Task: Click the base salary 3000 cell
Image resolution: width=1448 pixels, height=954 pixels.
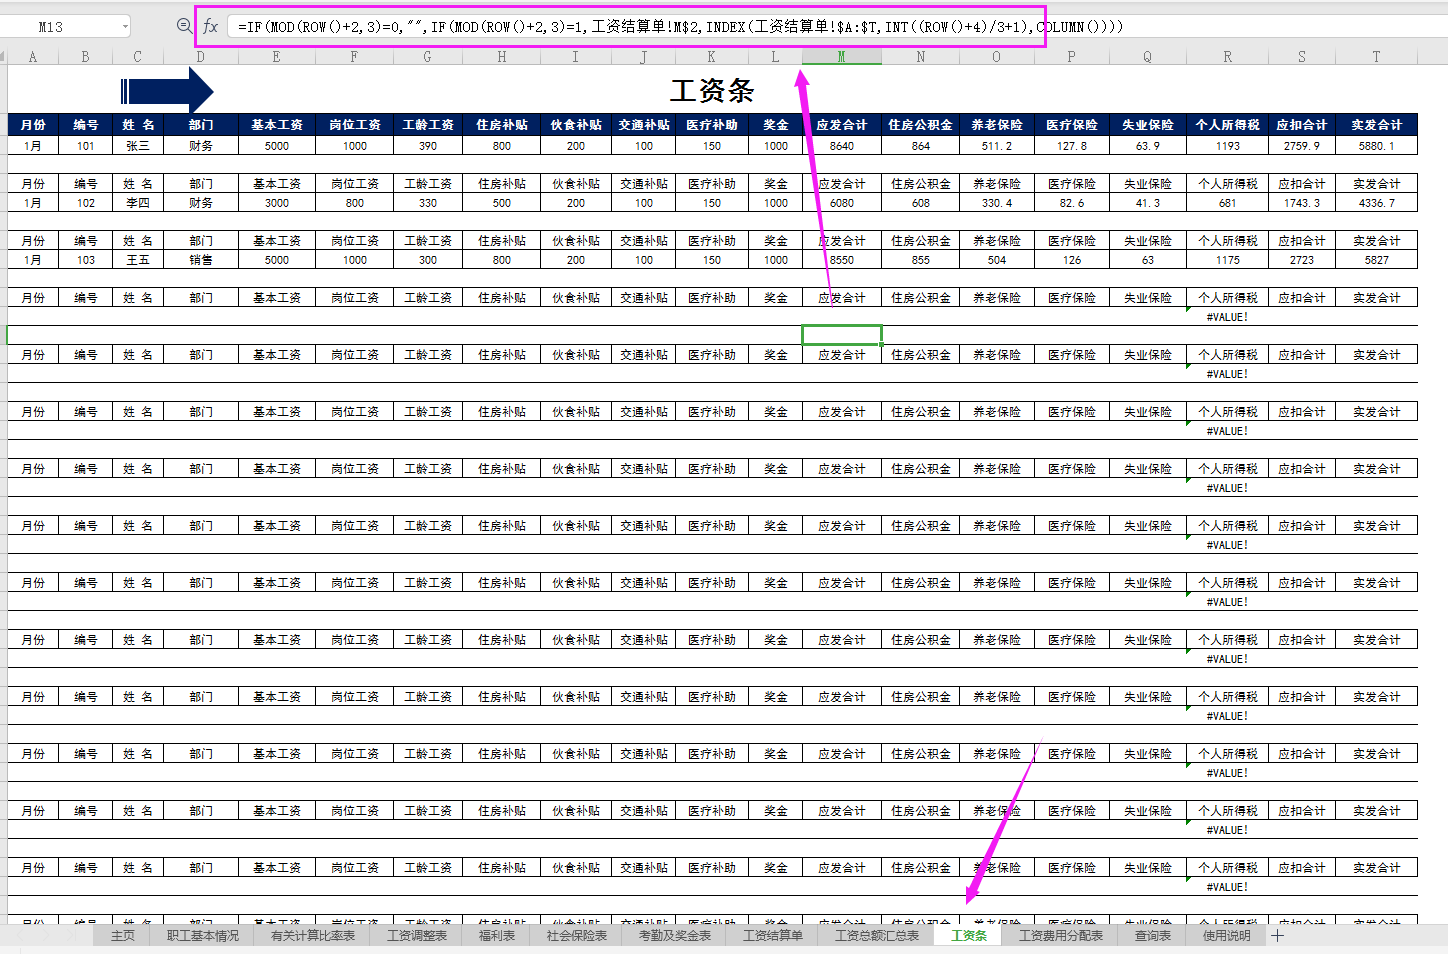Action: pyautogui.click(x=277, y=203)
